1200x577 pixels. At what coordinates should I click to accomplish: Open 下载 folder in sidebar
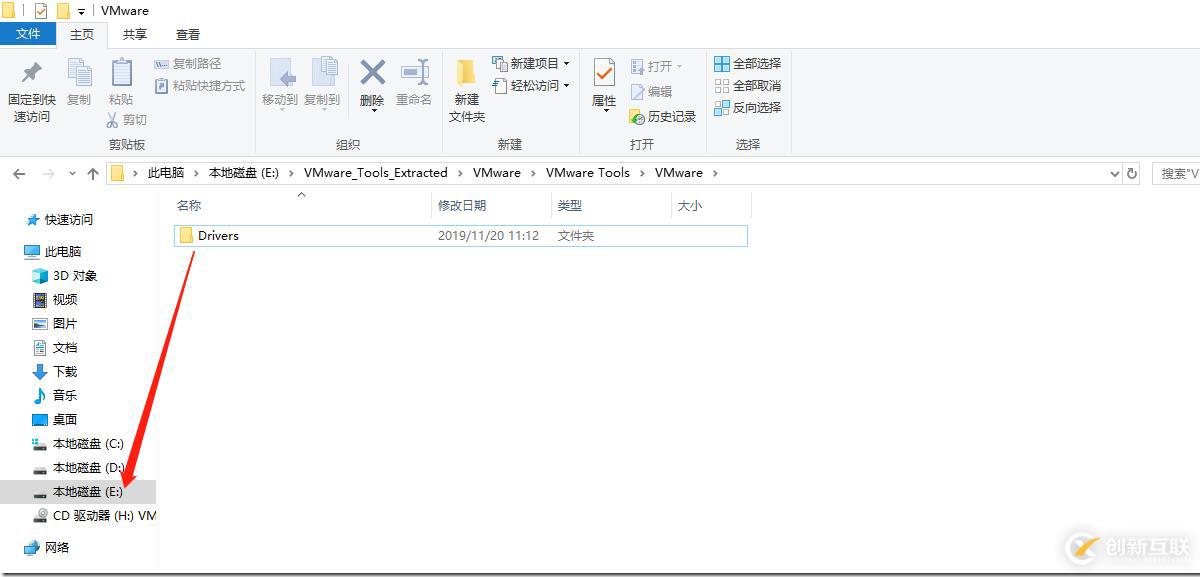coord(55,372)
